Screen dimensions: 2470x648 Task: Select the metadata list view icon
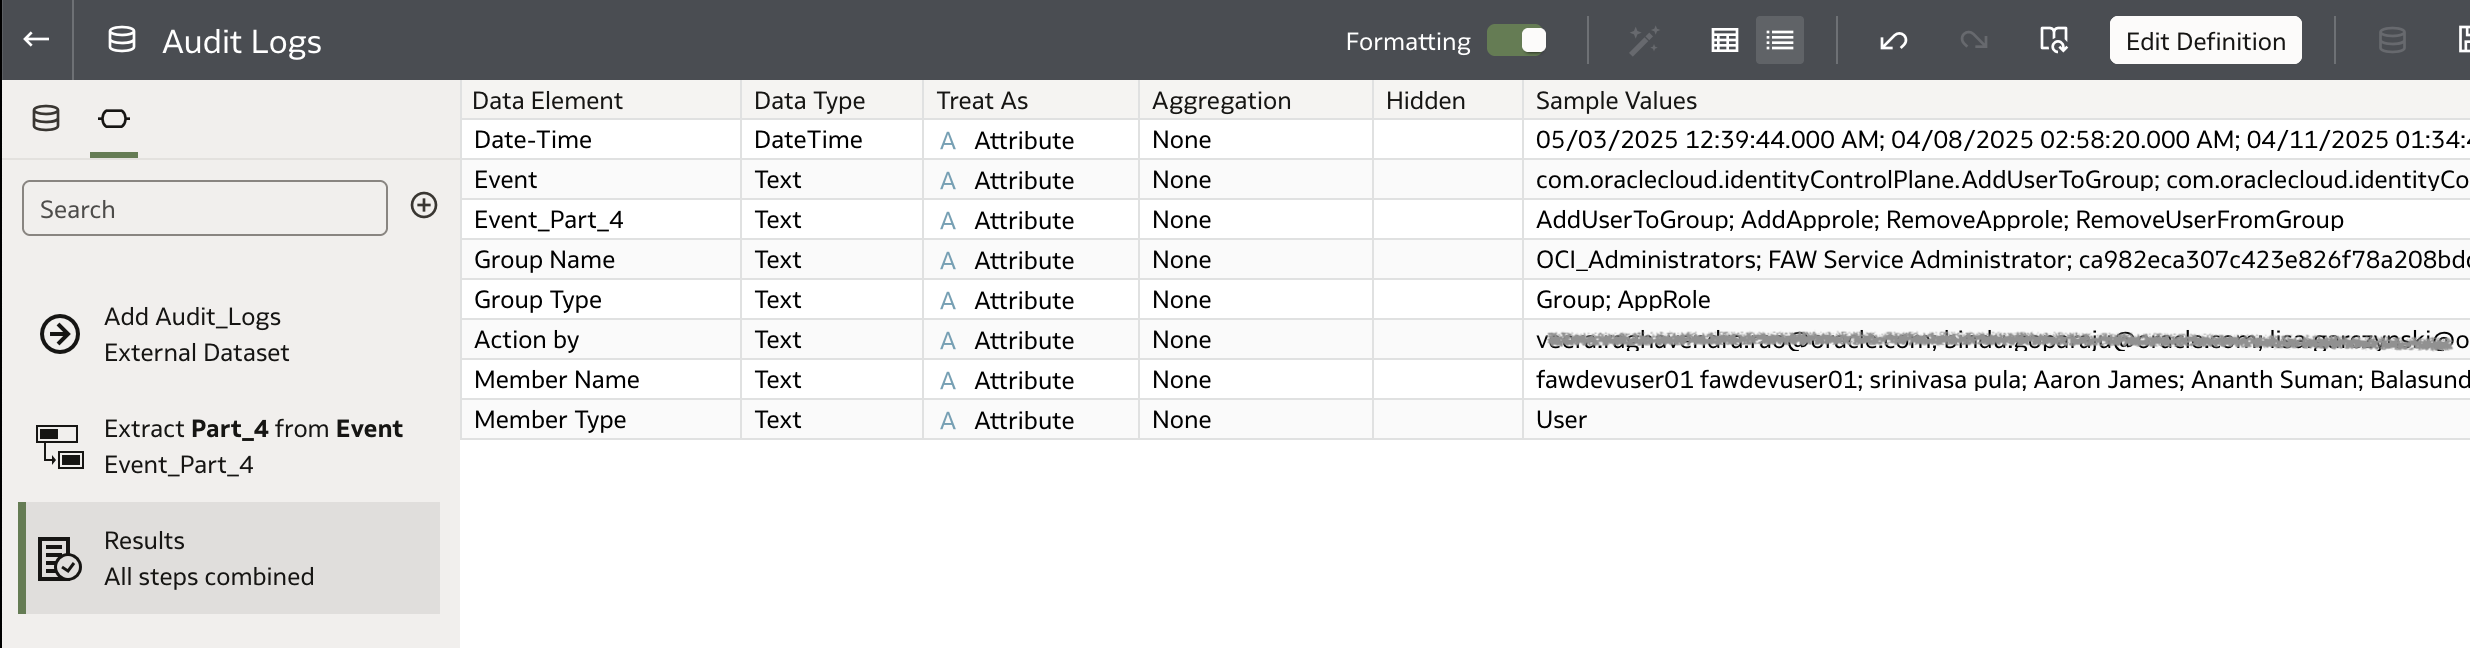pos(1780,40)
